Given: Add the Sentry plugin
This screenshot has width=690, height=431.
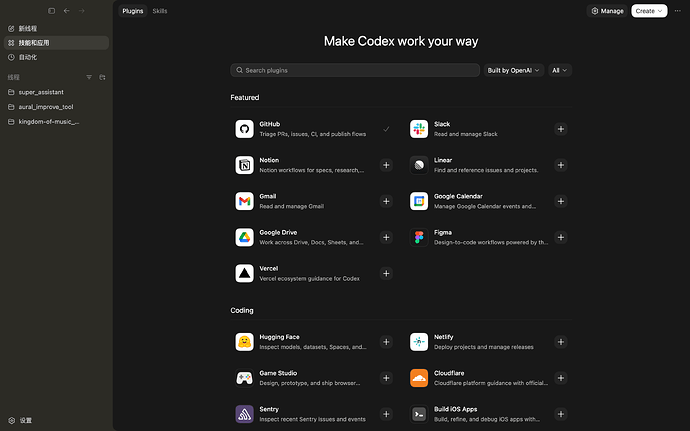Looking at the screenshot, I should (x=386, y=414).
